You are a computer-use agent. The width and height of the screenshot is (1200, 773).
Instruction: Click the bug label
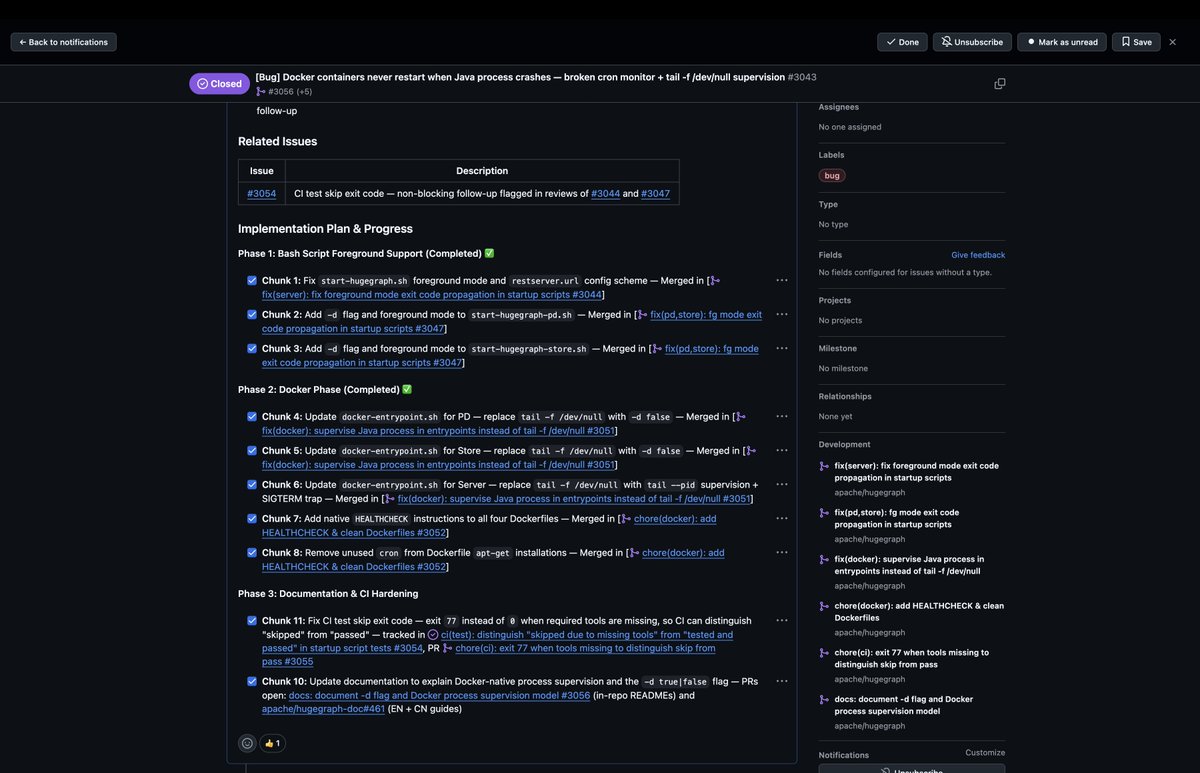click(x=832, y=175)
